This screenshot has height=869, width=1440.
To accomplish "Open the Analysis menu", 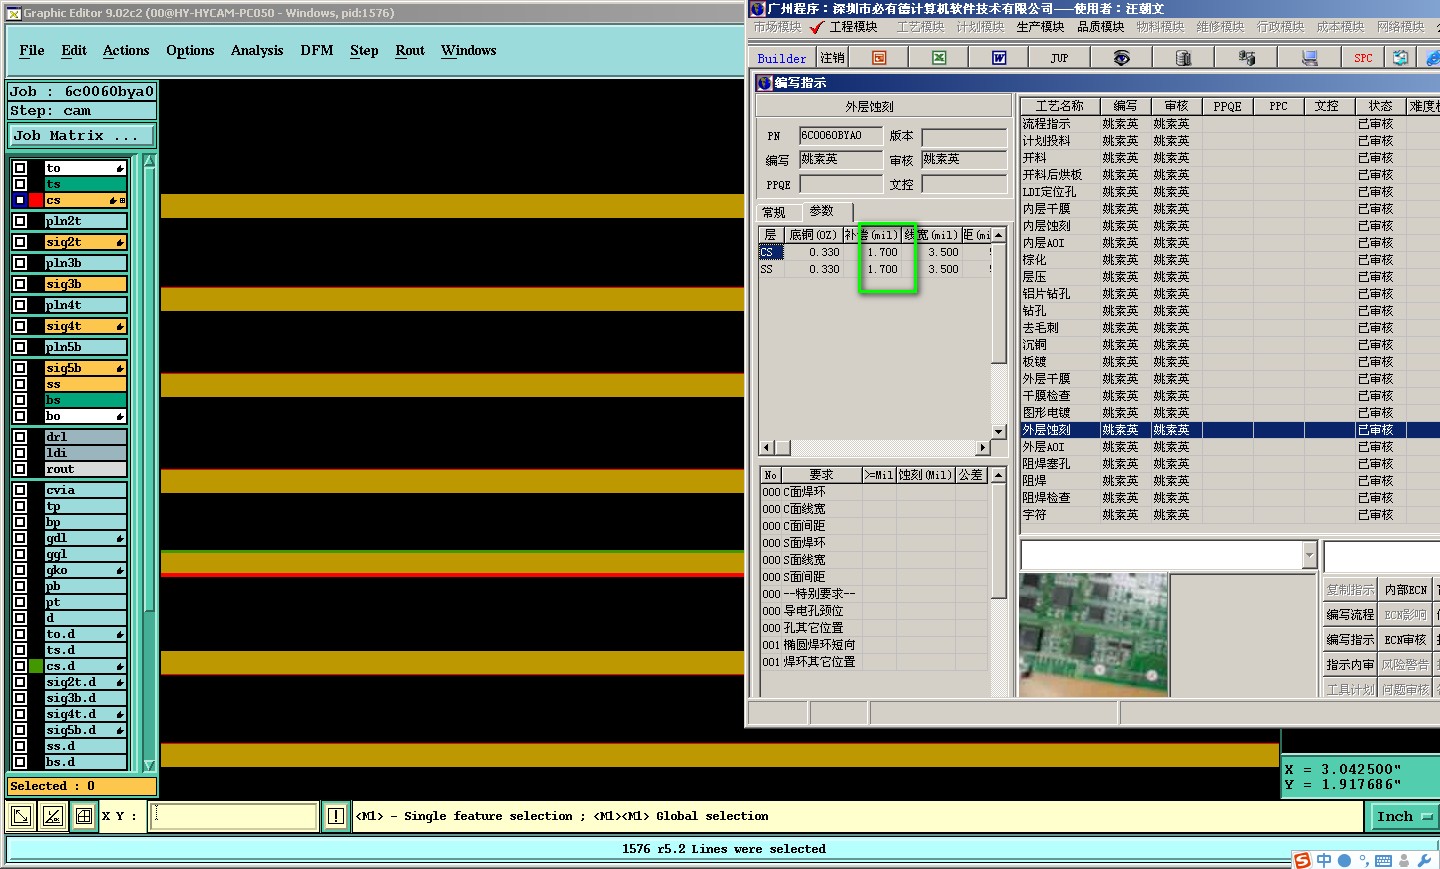I will pos(257,50).
